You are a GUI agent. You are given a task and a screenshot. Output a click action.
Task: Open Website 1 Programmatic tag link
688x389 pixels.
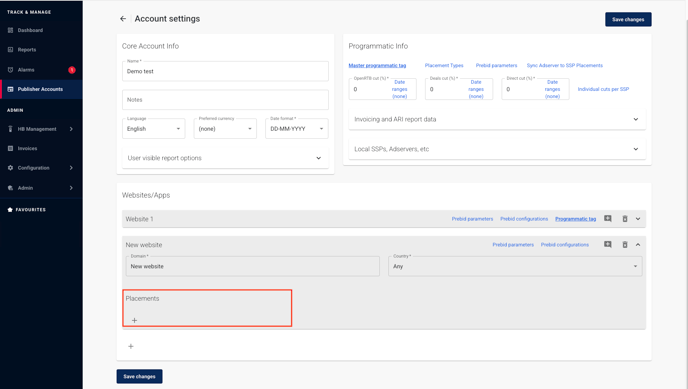(x=575, y=219)
